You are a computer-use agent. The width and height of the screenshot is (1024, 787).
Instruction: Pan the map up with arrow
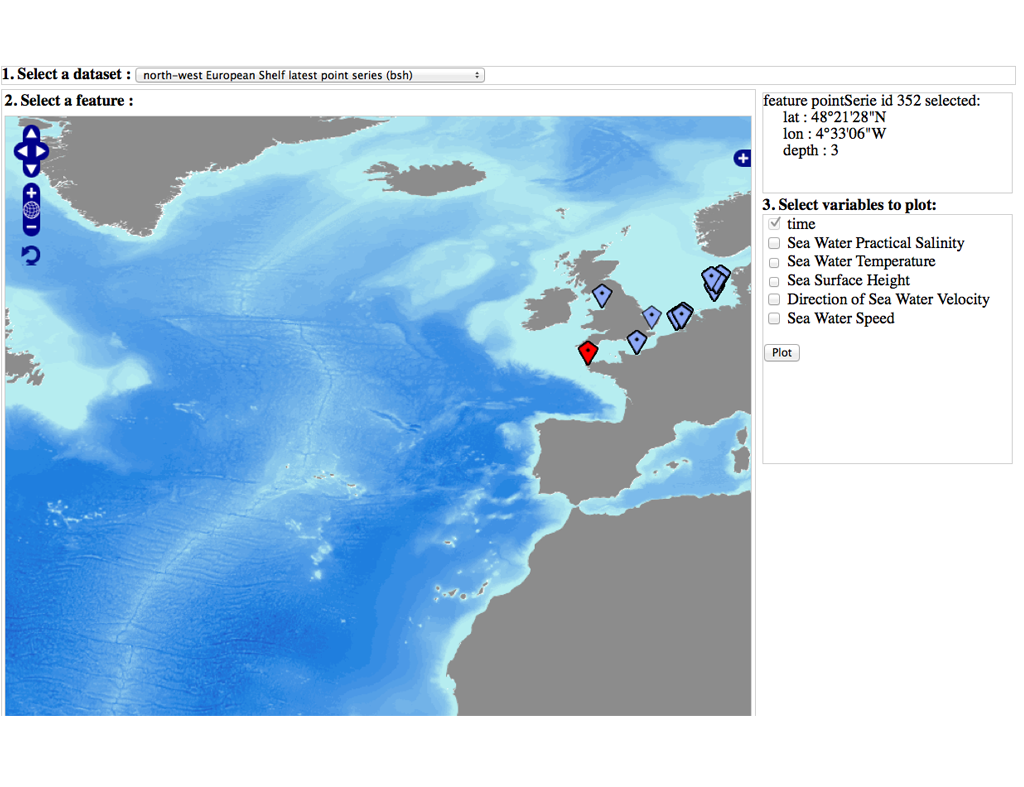pos(31,134)
